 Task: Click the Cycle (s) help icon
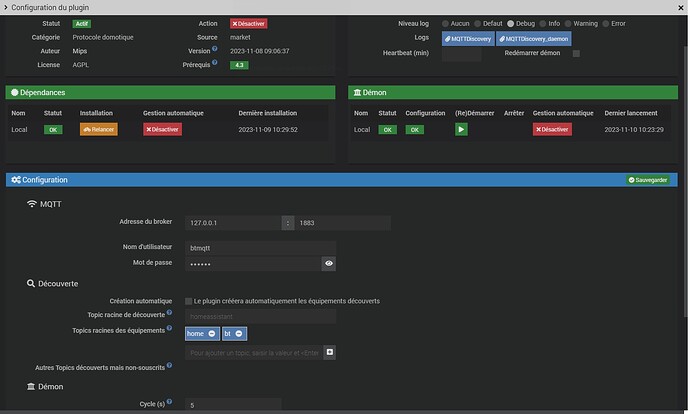point(169,402)
